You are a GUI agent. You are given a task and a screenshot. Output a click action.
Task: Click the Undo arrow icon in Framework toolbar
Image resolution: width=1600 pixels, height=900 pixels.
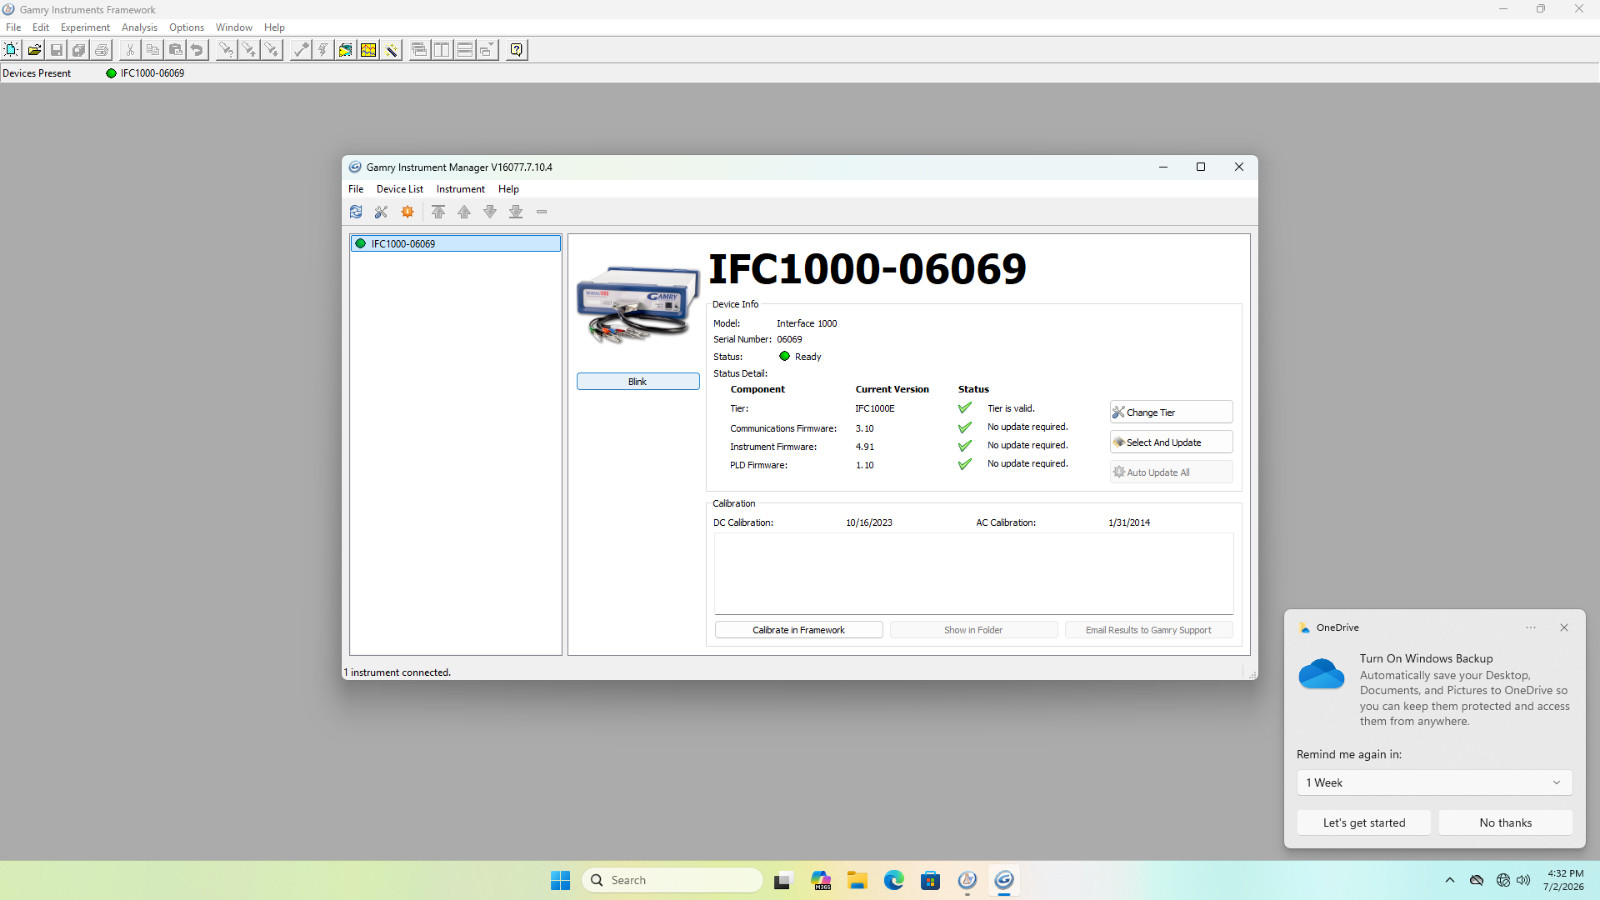(197, 50)
